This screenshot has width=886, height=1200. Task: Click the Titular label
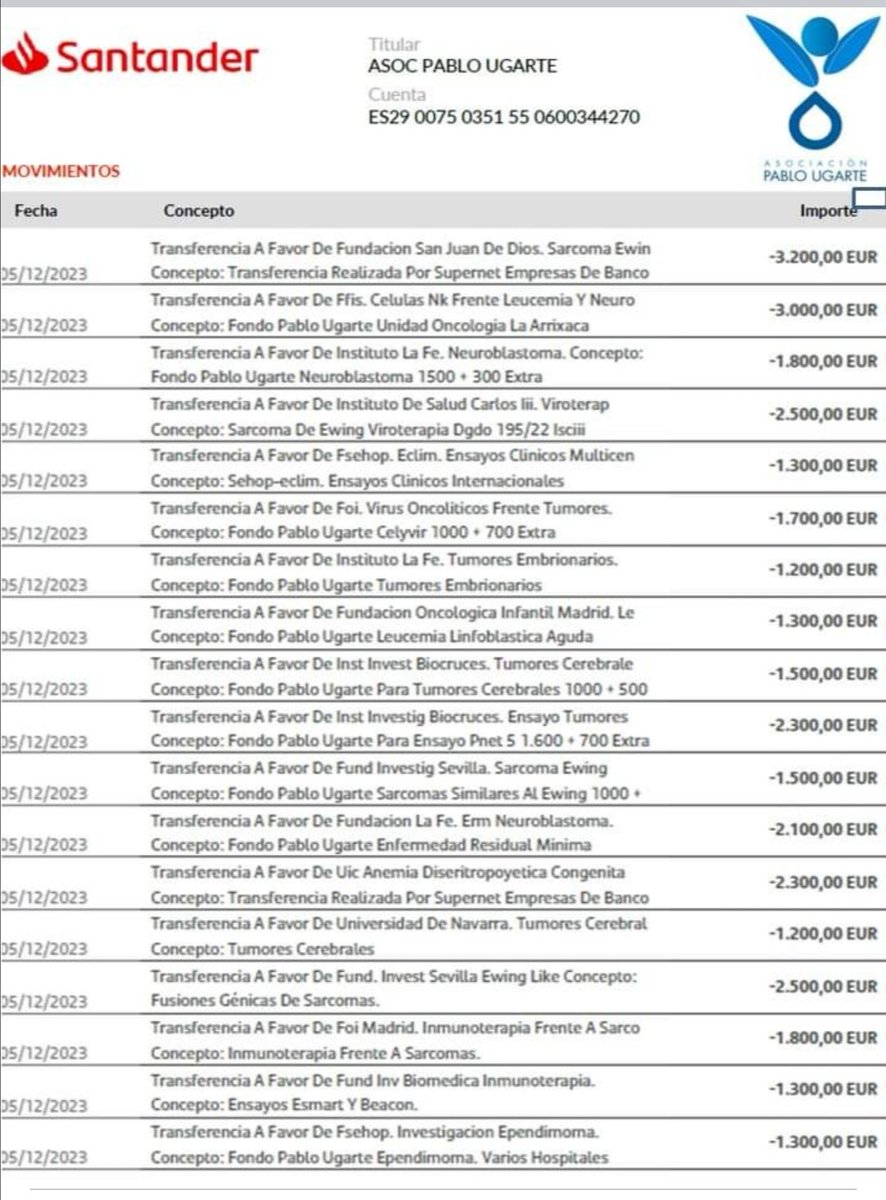pos(394,44)
